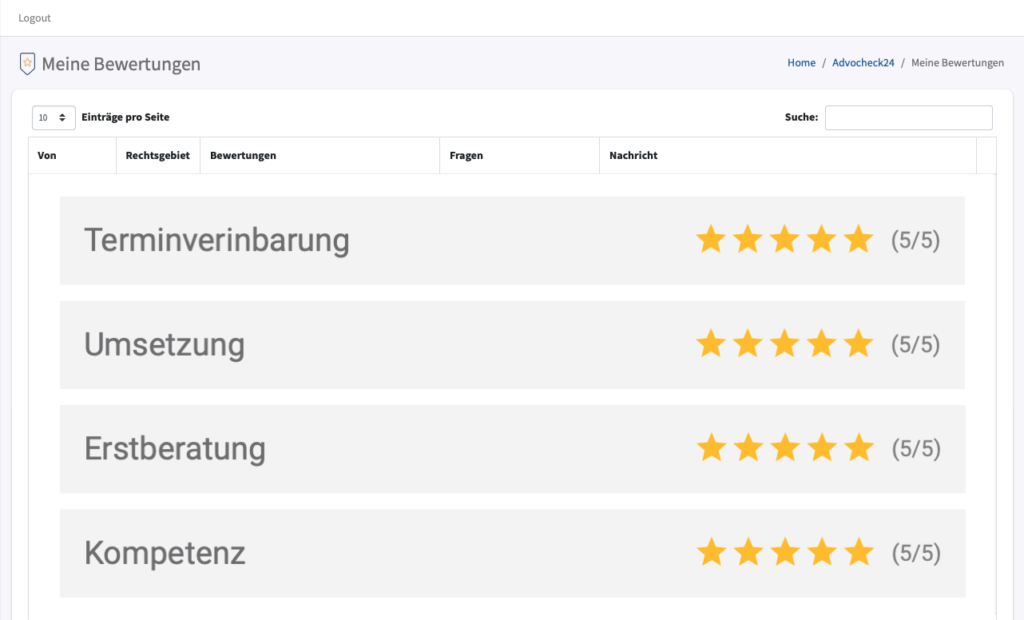
Task: Open the entries per page dropdown
Action: pos(53,118)
